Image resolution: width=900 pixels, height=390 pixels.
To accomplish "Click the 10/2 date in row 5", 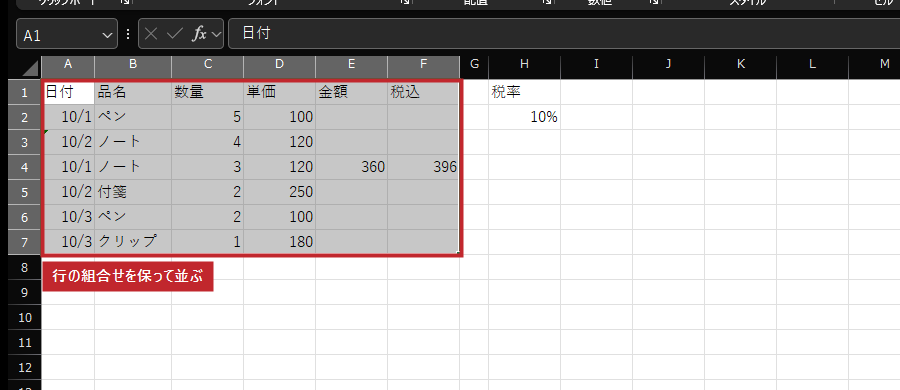I will coord(69,192).
